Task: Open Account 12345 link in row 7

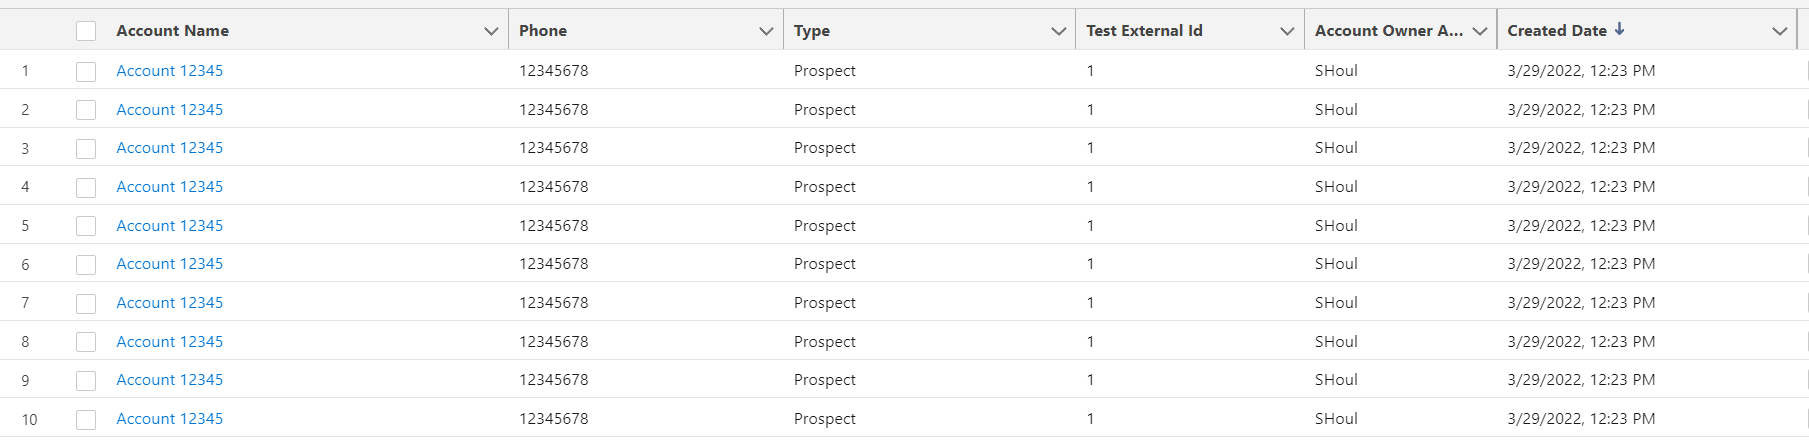Action: tap(170, 302)
